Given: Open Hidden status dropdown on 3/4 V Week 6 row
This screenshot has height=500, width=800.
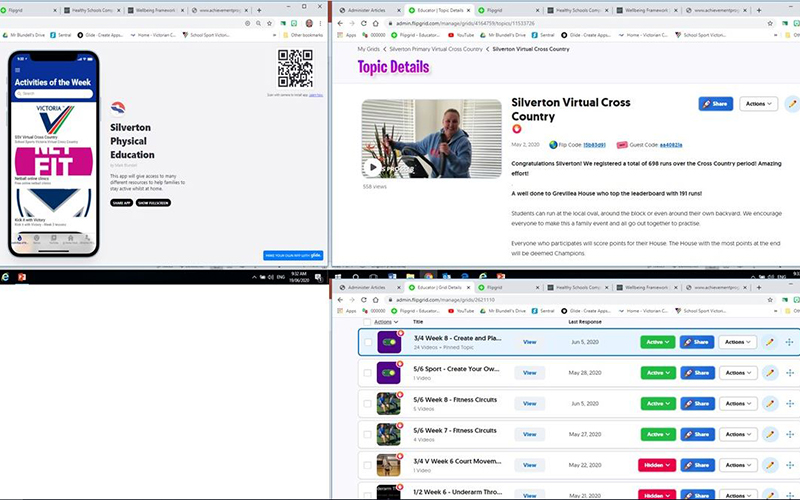Looking at the screenshot, I should click(x=657, y=465).
